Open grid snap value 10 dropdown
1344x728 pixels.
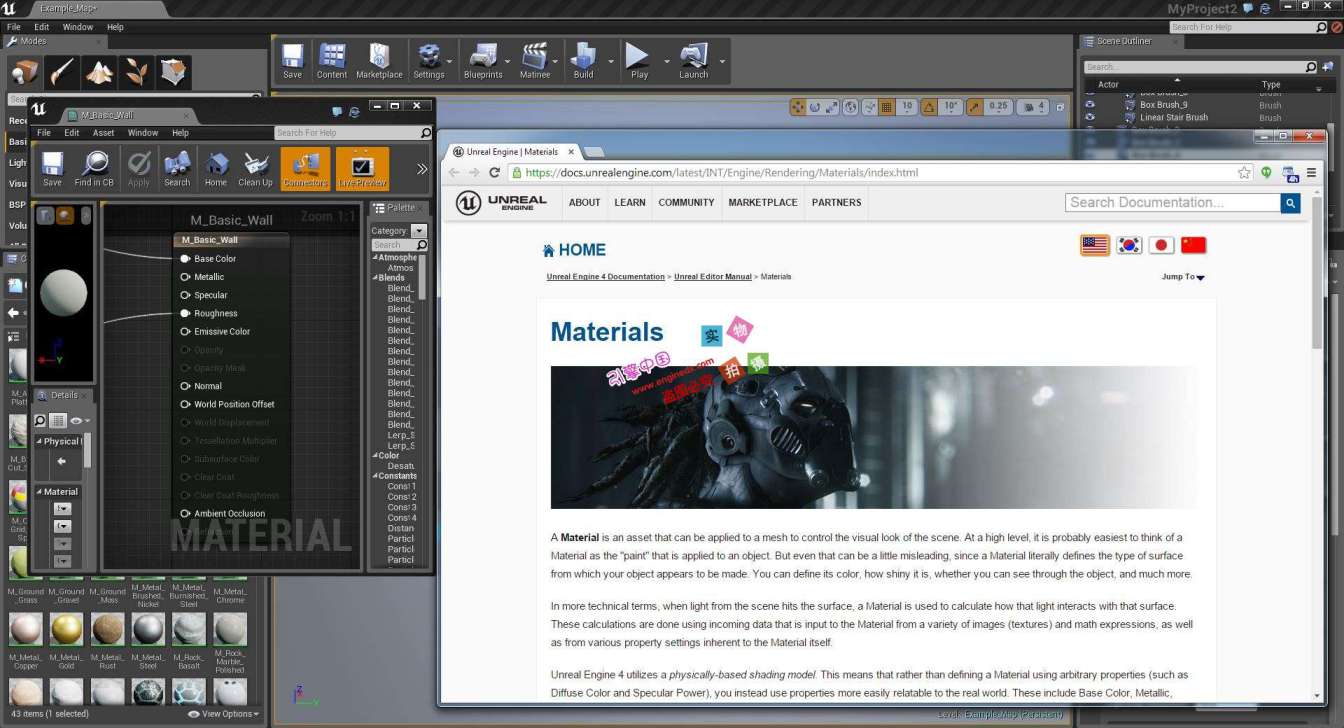[x=907, y=107]
